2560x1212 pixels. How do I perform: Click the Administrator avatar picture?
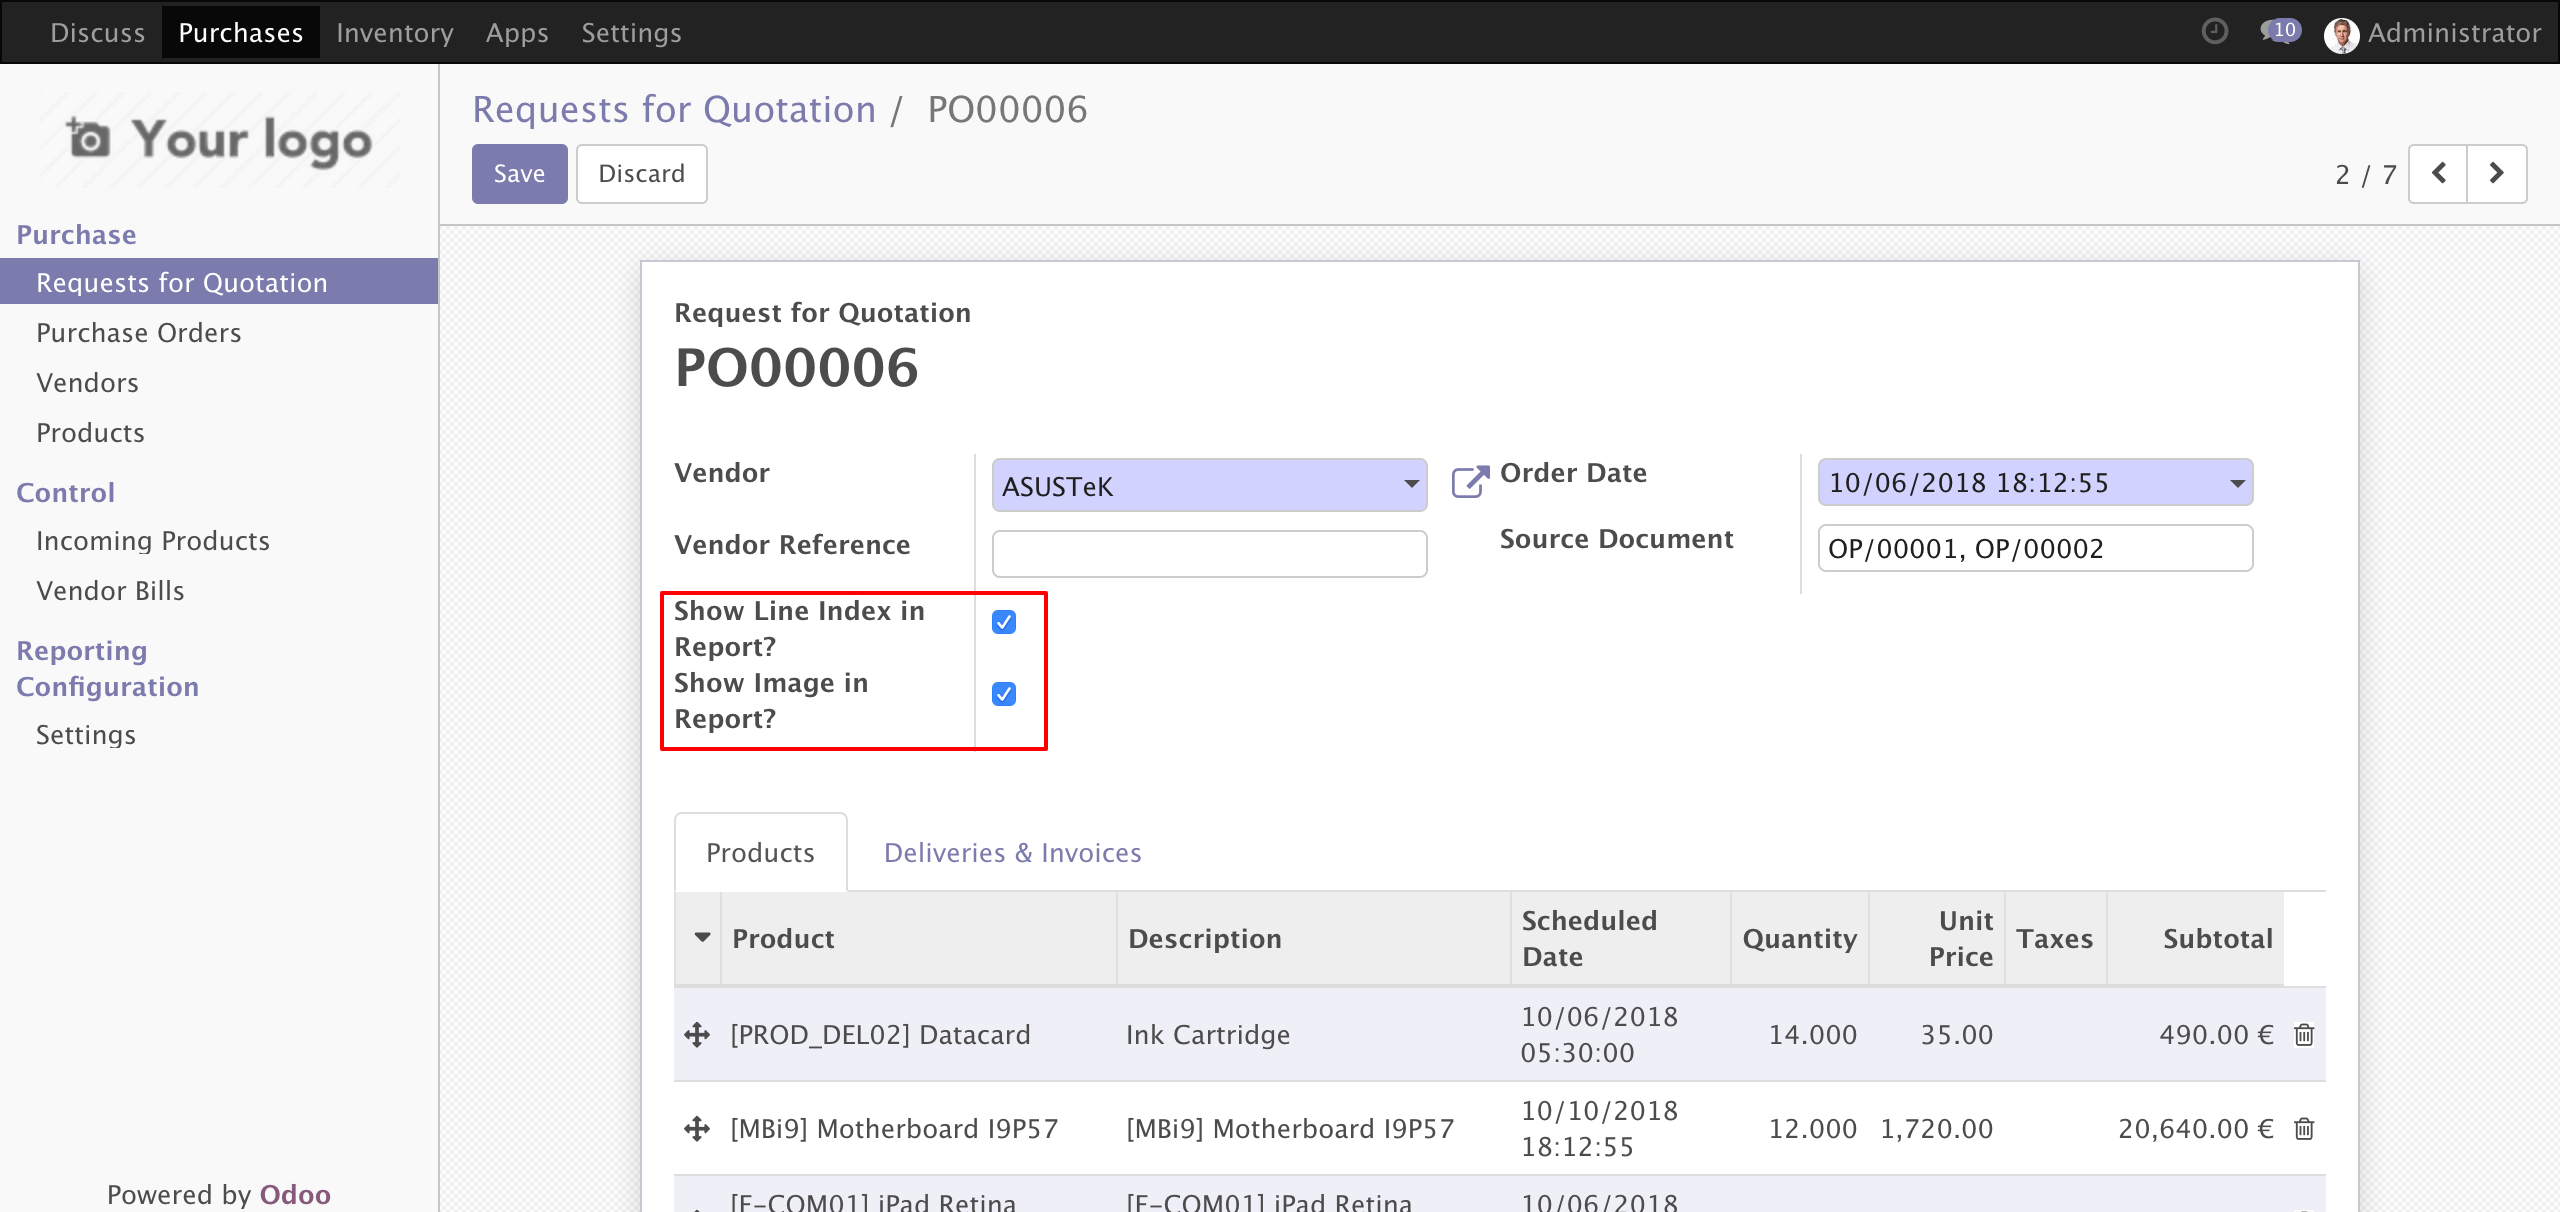pyautogui.click(x=2341, y=34)
